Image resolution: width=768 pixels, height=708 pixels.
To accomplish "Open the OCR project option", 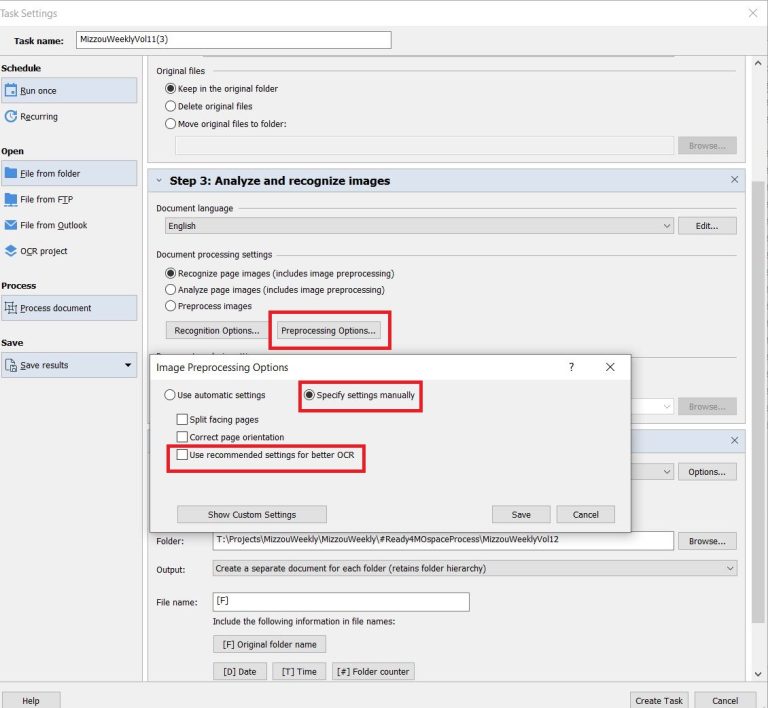I will point(12,251).
